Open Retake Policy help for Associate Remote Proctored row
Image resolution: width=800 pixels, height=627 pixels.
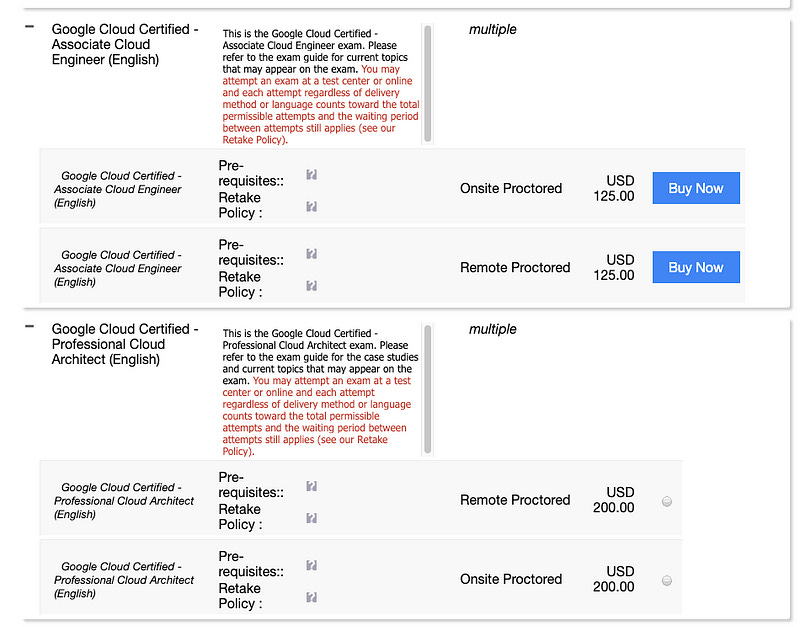[311, 286]
